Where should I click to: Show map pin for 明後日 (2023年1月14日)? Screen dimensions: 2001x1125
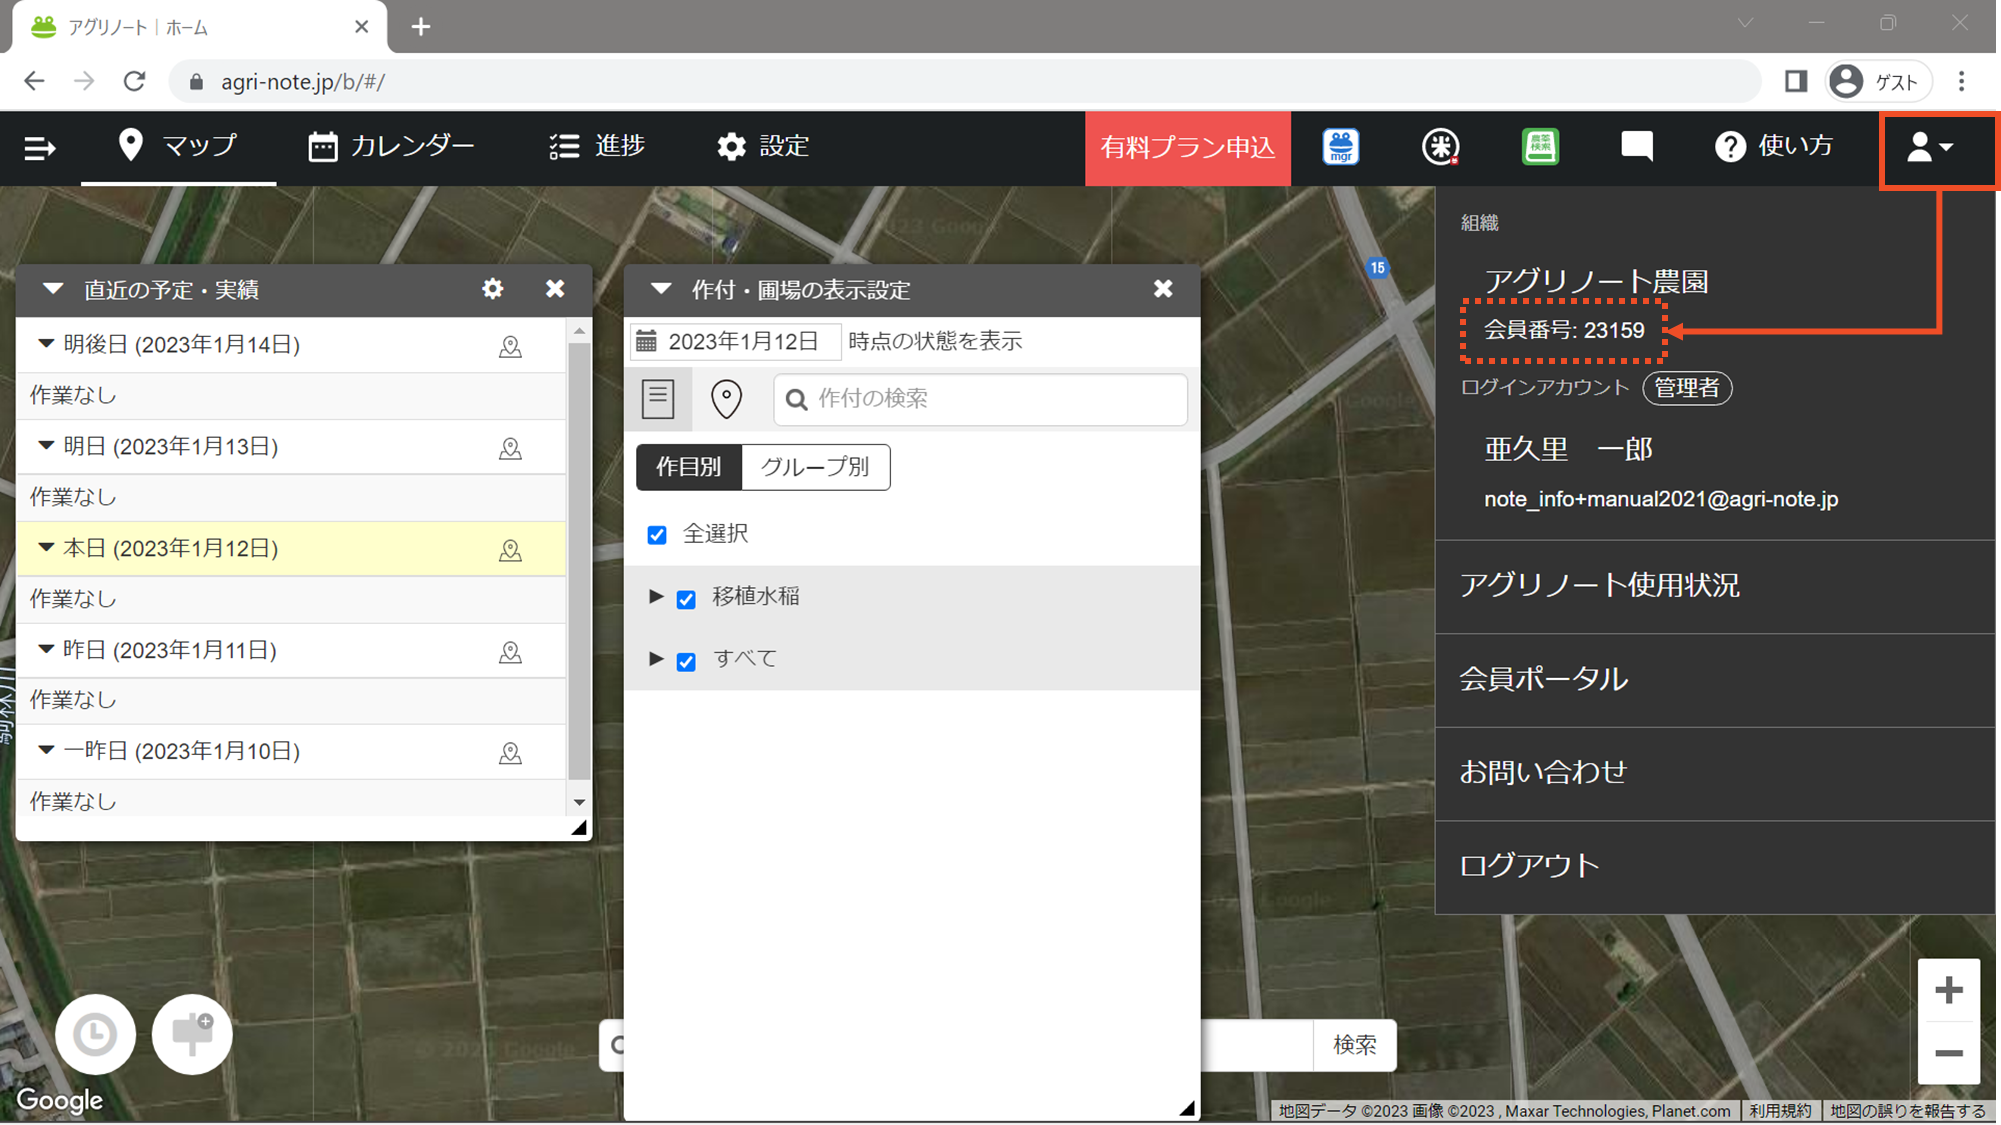click(510, 346)
